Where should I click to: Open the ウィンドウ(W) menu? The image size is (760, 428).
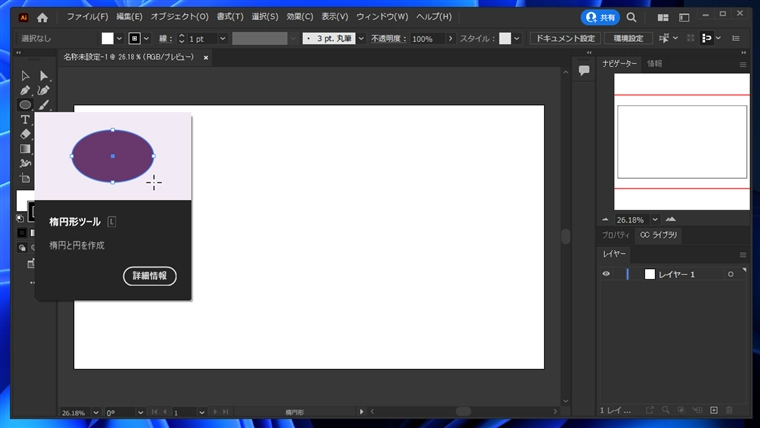382,16
